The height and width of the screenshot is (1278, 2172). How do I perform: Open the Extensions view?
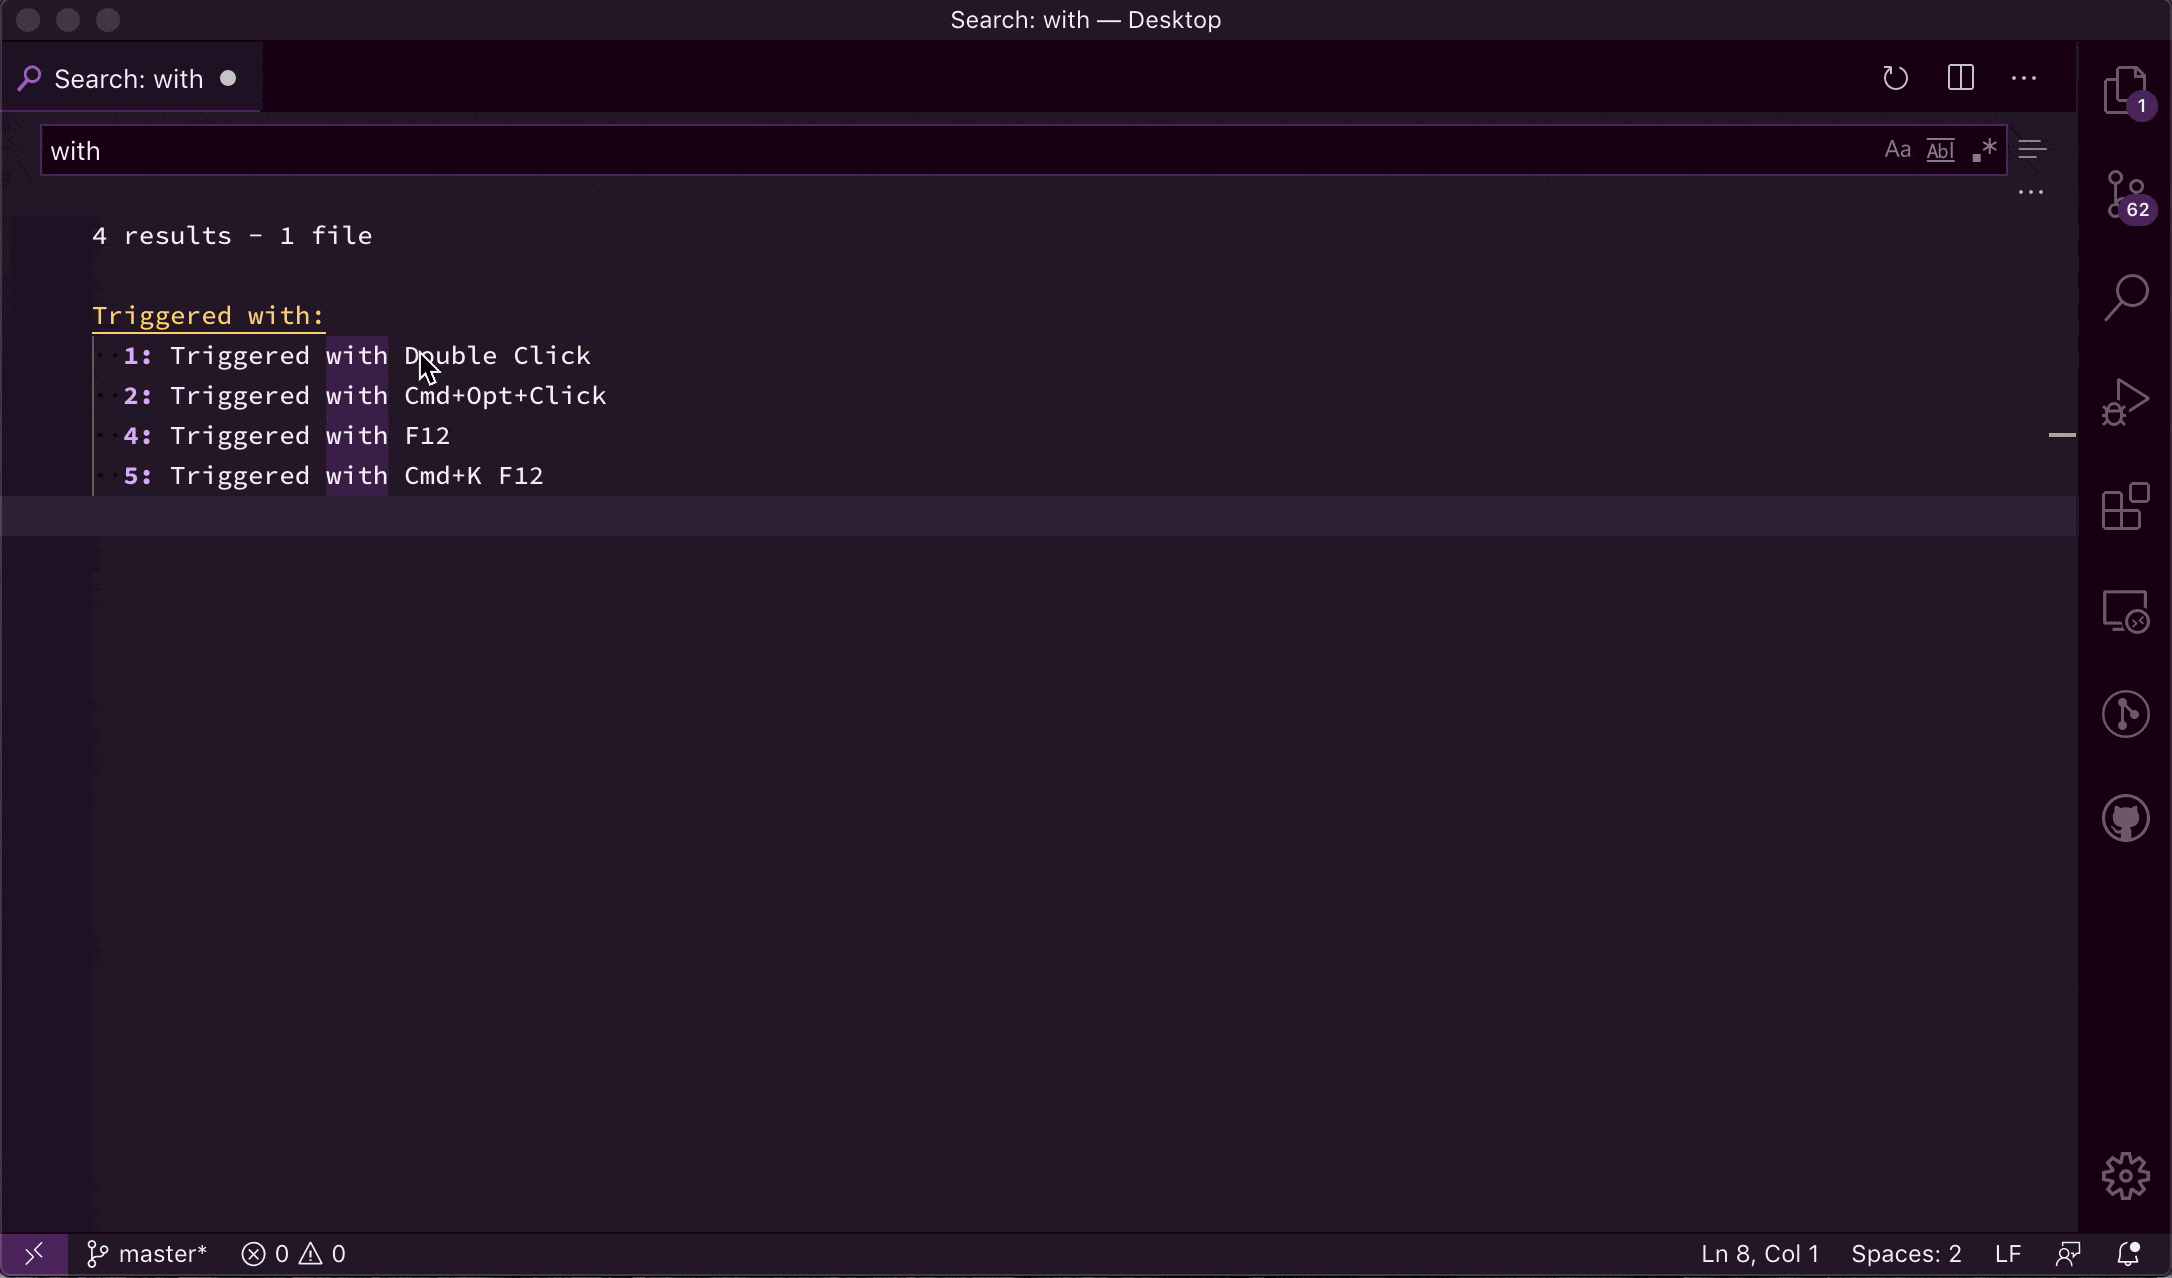[x=2124, y=506]
